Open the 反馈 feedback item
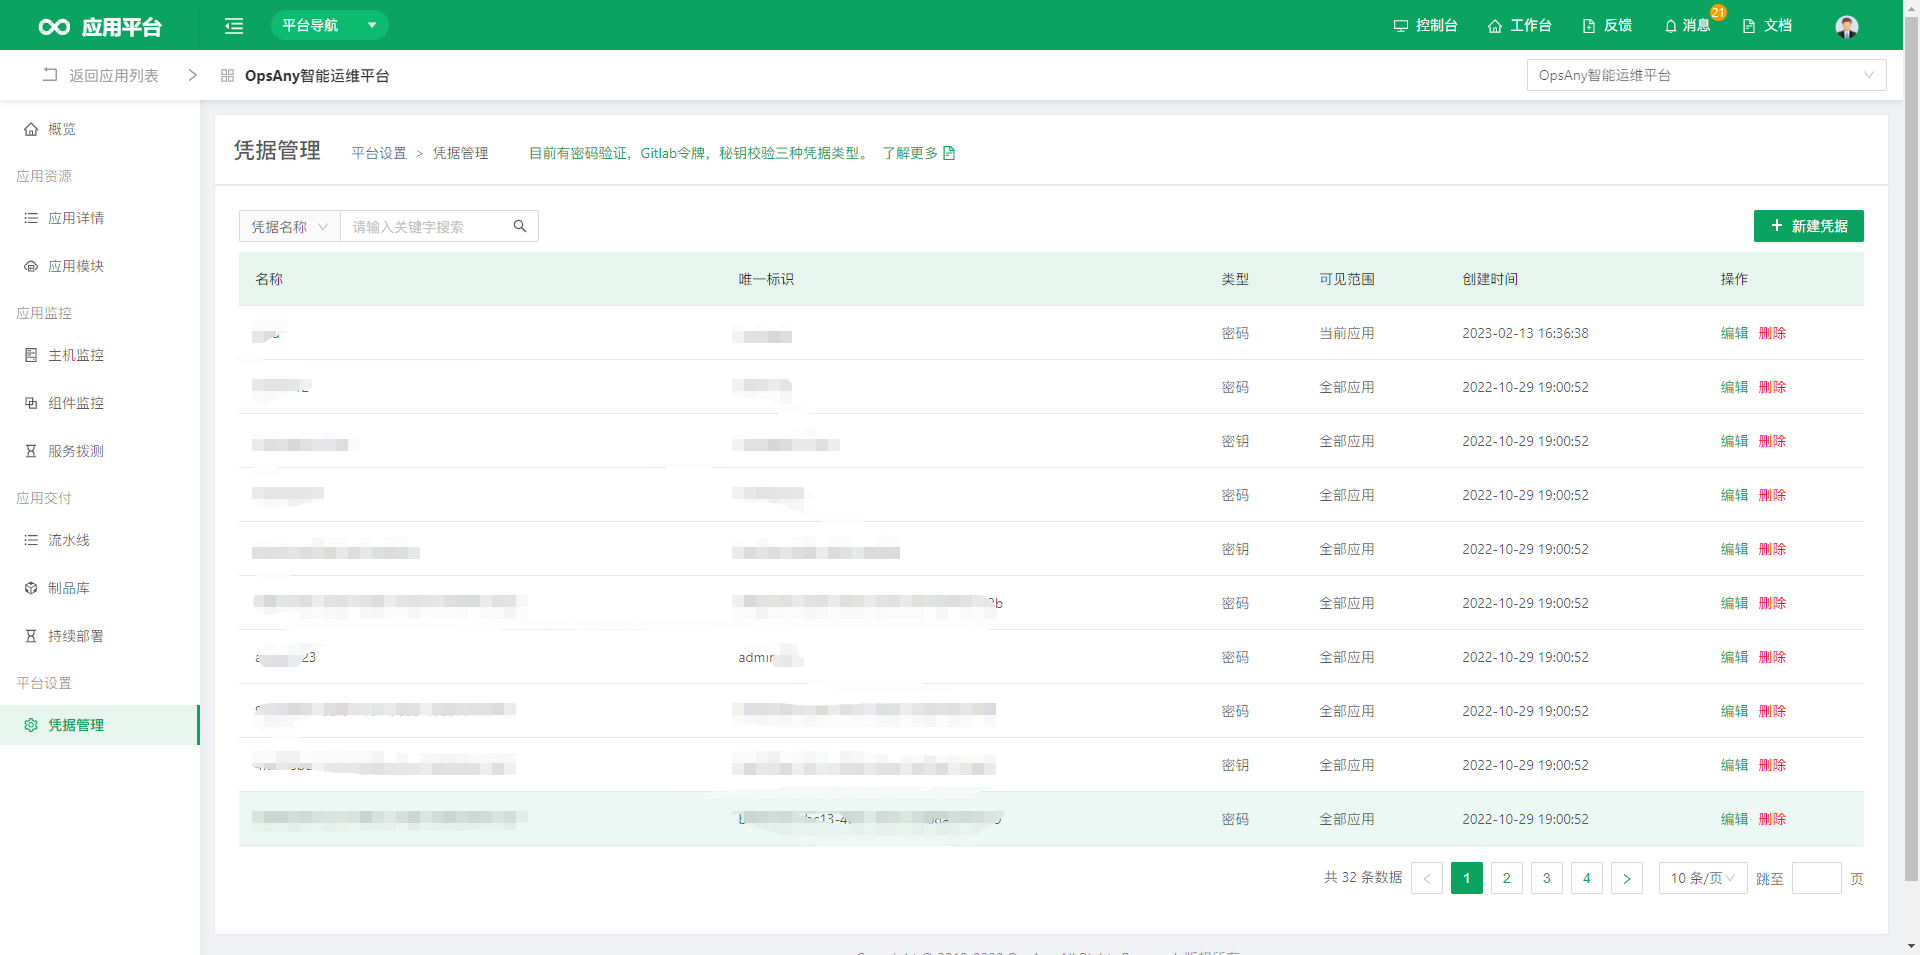The image size is (1920, 955). click(x=1607, y=25)
